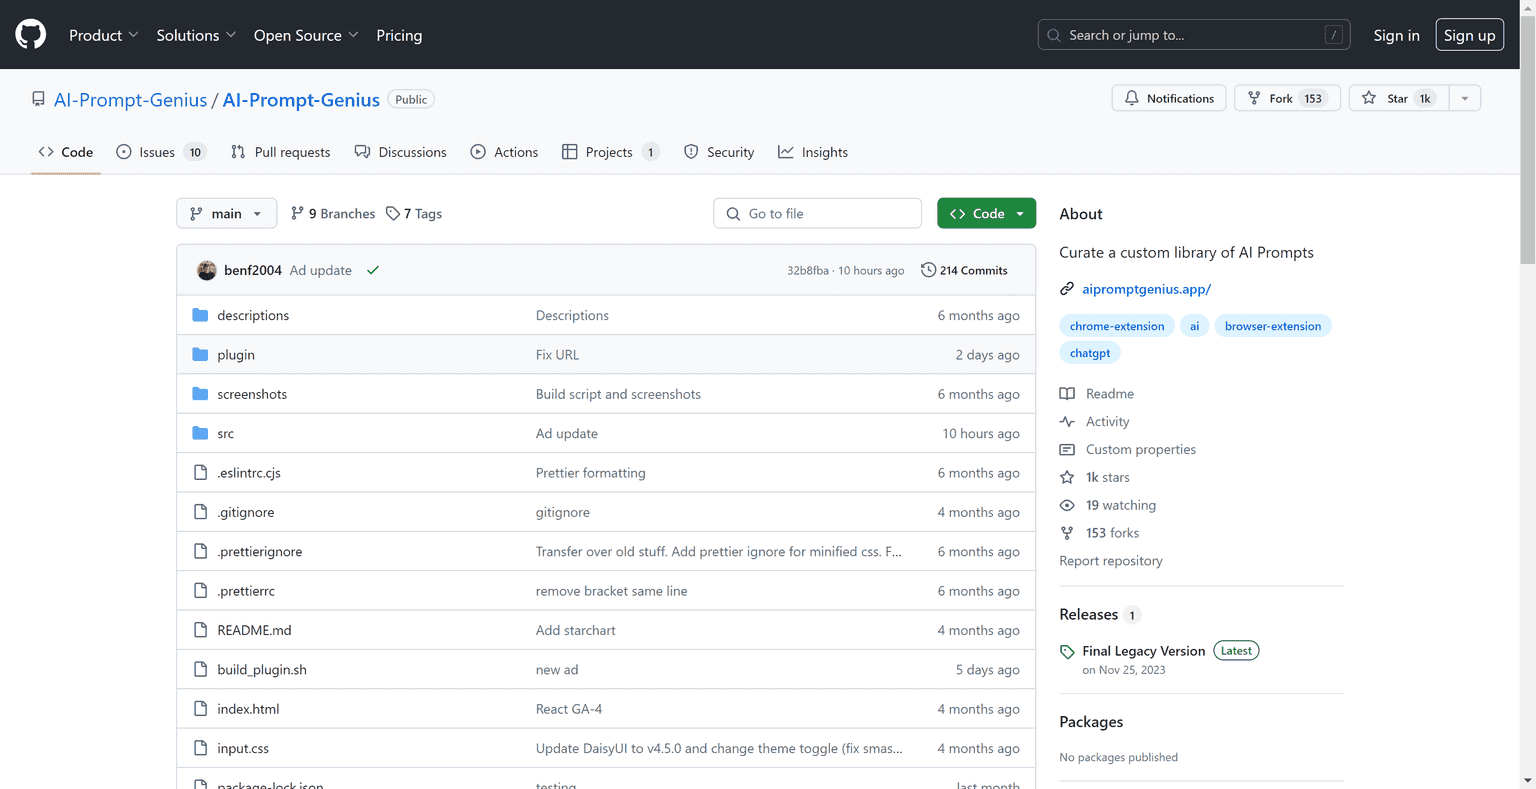Open the dropdown arrow next to Star
Screen dimensions: 1536x789
(1465, 98)
